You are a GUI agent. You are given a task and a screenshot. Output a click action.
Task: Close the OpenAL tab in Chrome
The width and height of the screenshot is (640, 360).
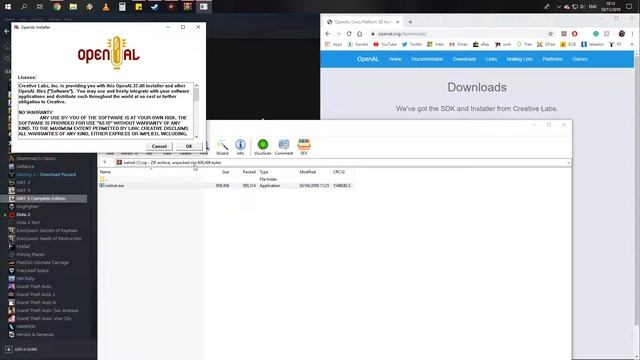point(398,22)
